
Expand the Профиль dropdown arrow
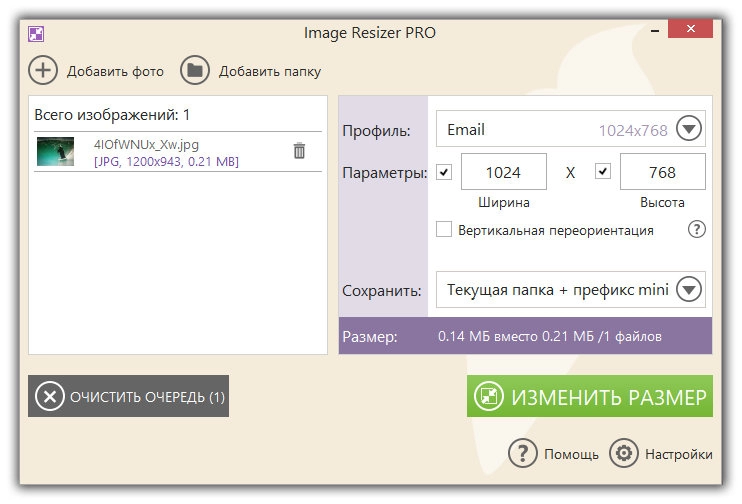coord(690,129)
